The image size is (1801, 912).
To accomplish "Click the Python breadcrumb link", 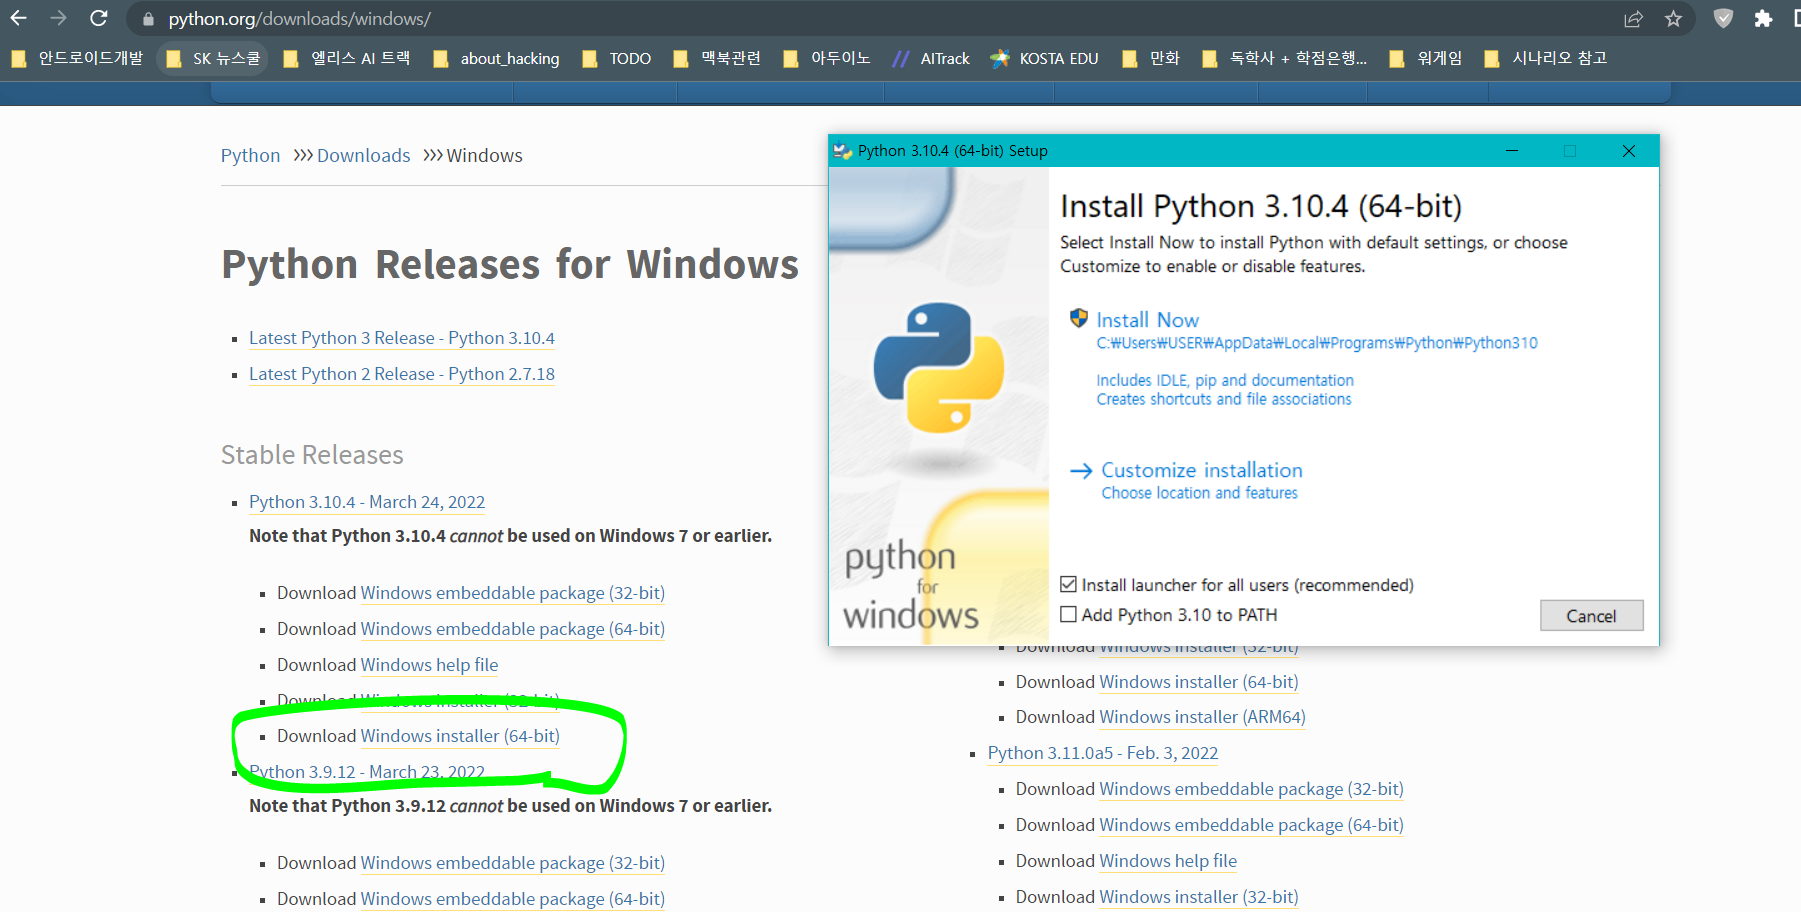I will coord(250,156).
